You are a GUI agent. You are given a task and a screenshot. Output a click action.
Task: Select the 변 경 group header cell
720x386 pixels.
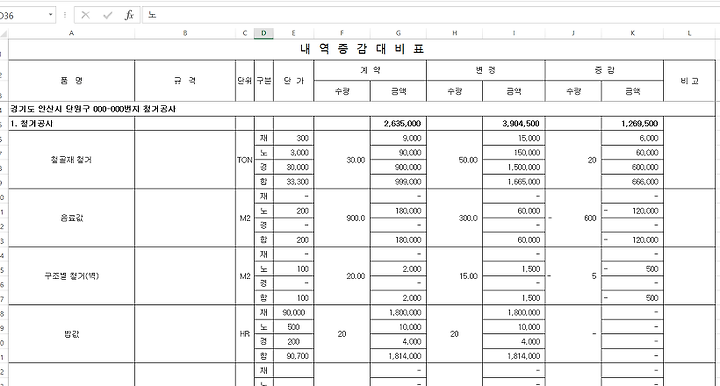(x=485, y=70)
